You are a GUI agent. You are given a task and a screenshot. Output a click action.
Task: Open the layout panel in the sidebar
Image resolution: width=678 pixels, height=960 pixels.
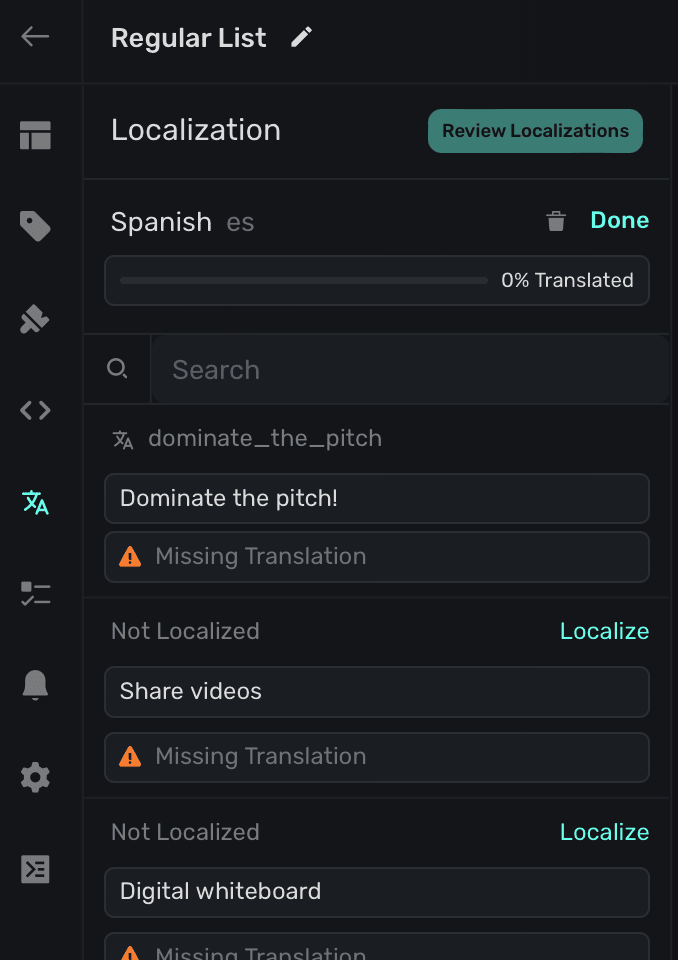click(35, 135)
